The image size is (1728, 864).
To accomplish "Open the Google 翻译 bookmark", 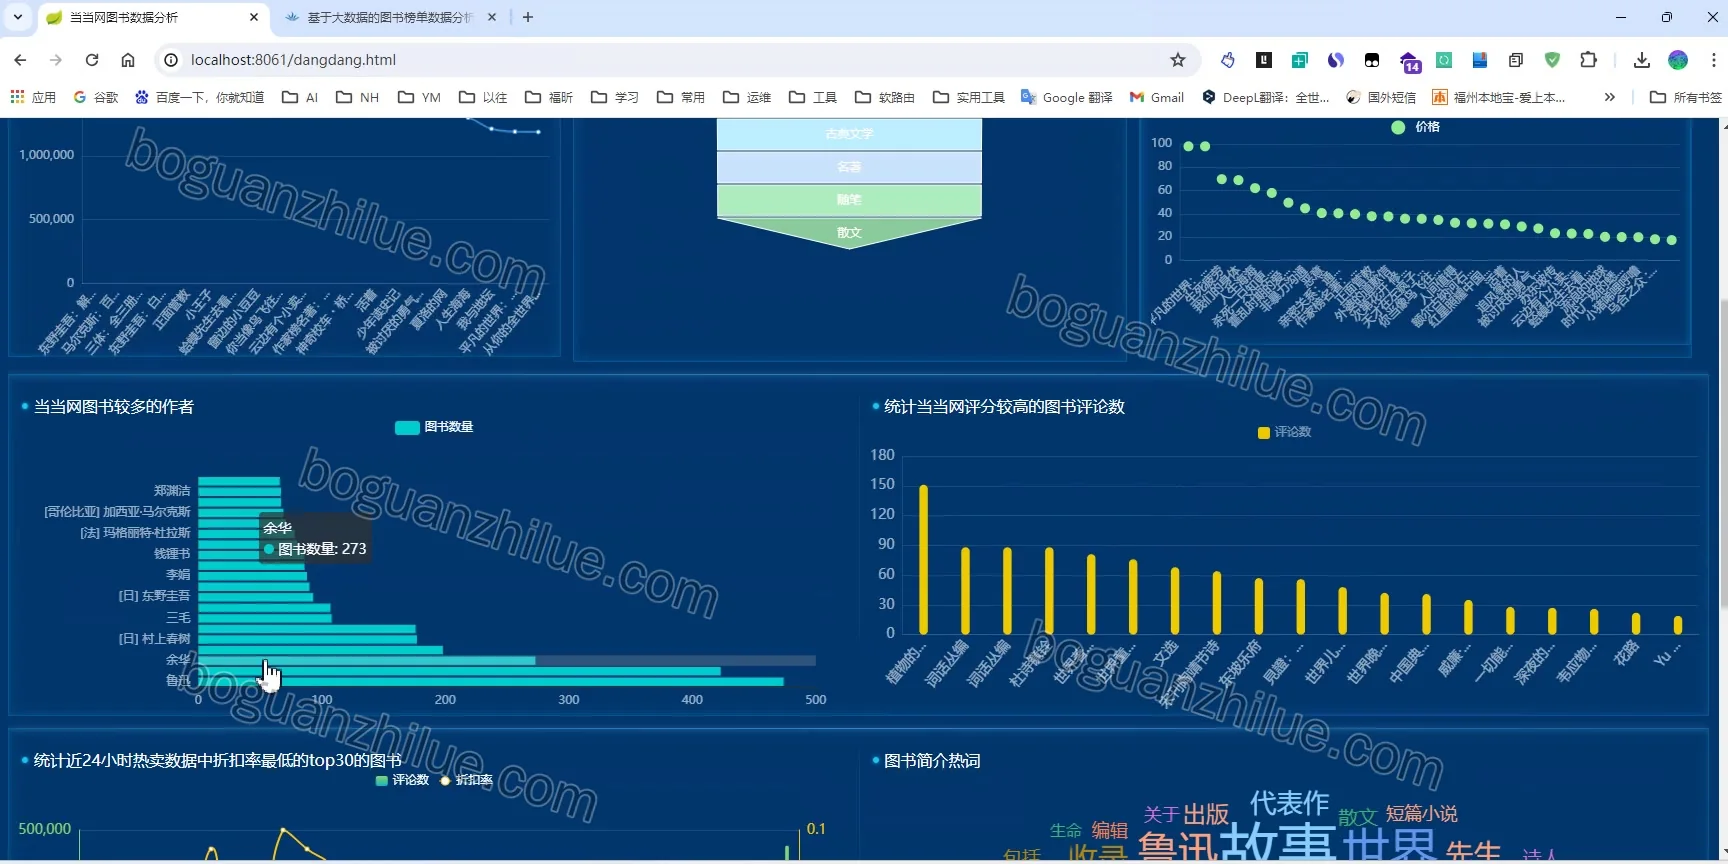I will click(1067, 97).
